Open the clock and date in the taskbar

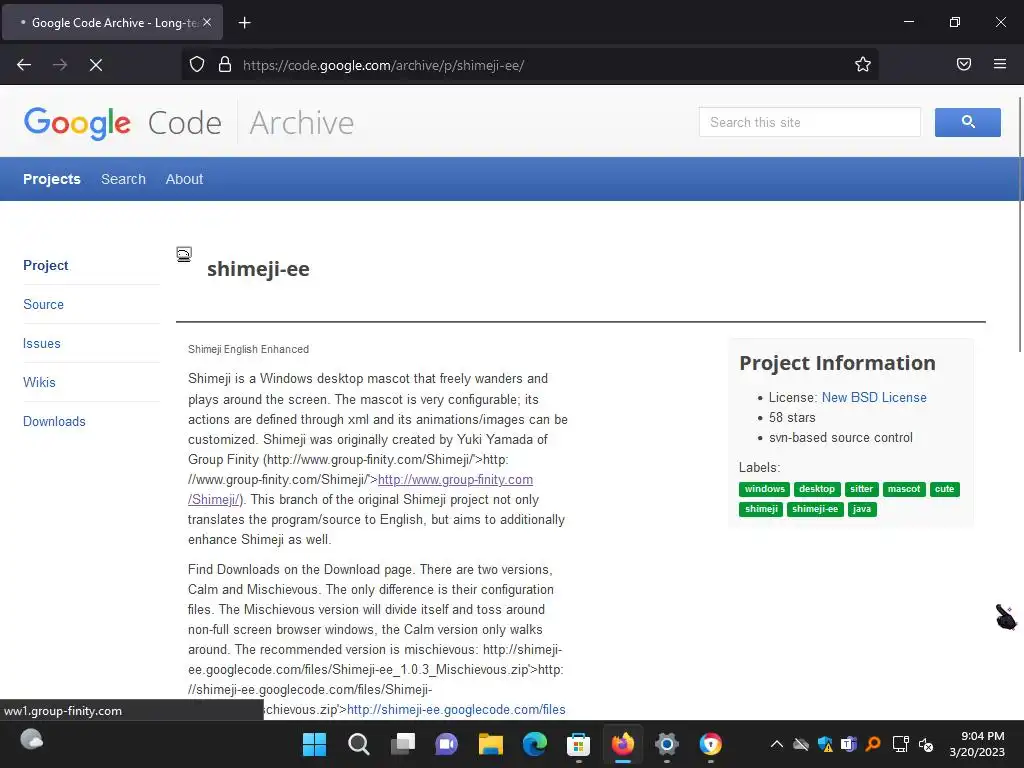[x=977, y=744]
